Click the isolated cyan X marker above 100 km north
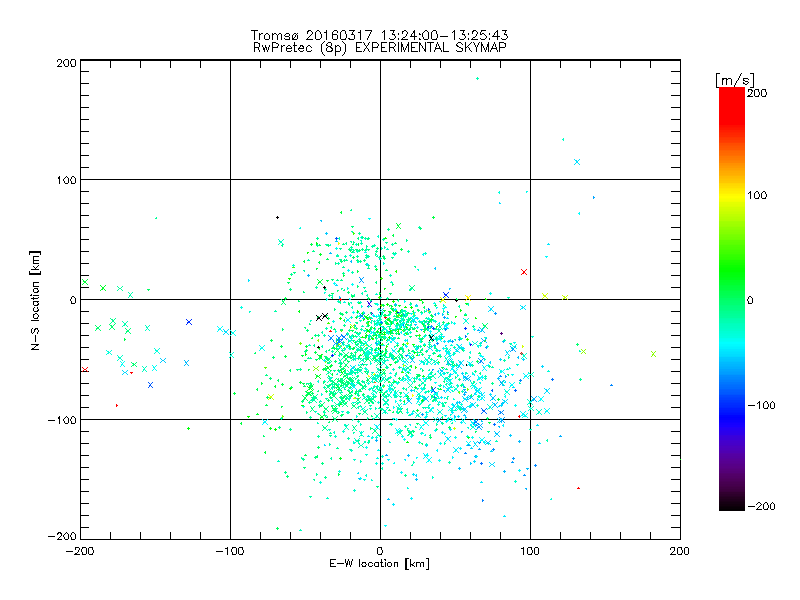Image resolution: width=800 pixels, height=600 pixels. point(577,162)
